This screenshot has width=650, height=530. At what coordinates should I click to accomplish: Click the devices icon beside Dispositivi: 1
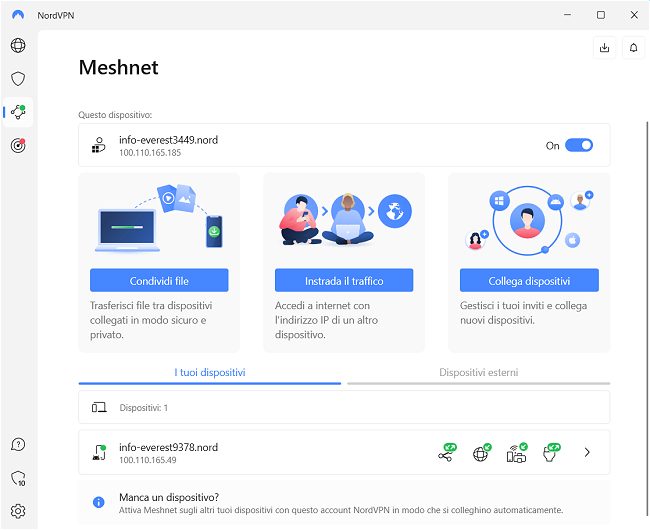[x=99, y=408]
